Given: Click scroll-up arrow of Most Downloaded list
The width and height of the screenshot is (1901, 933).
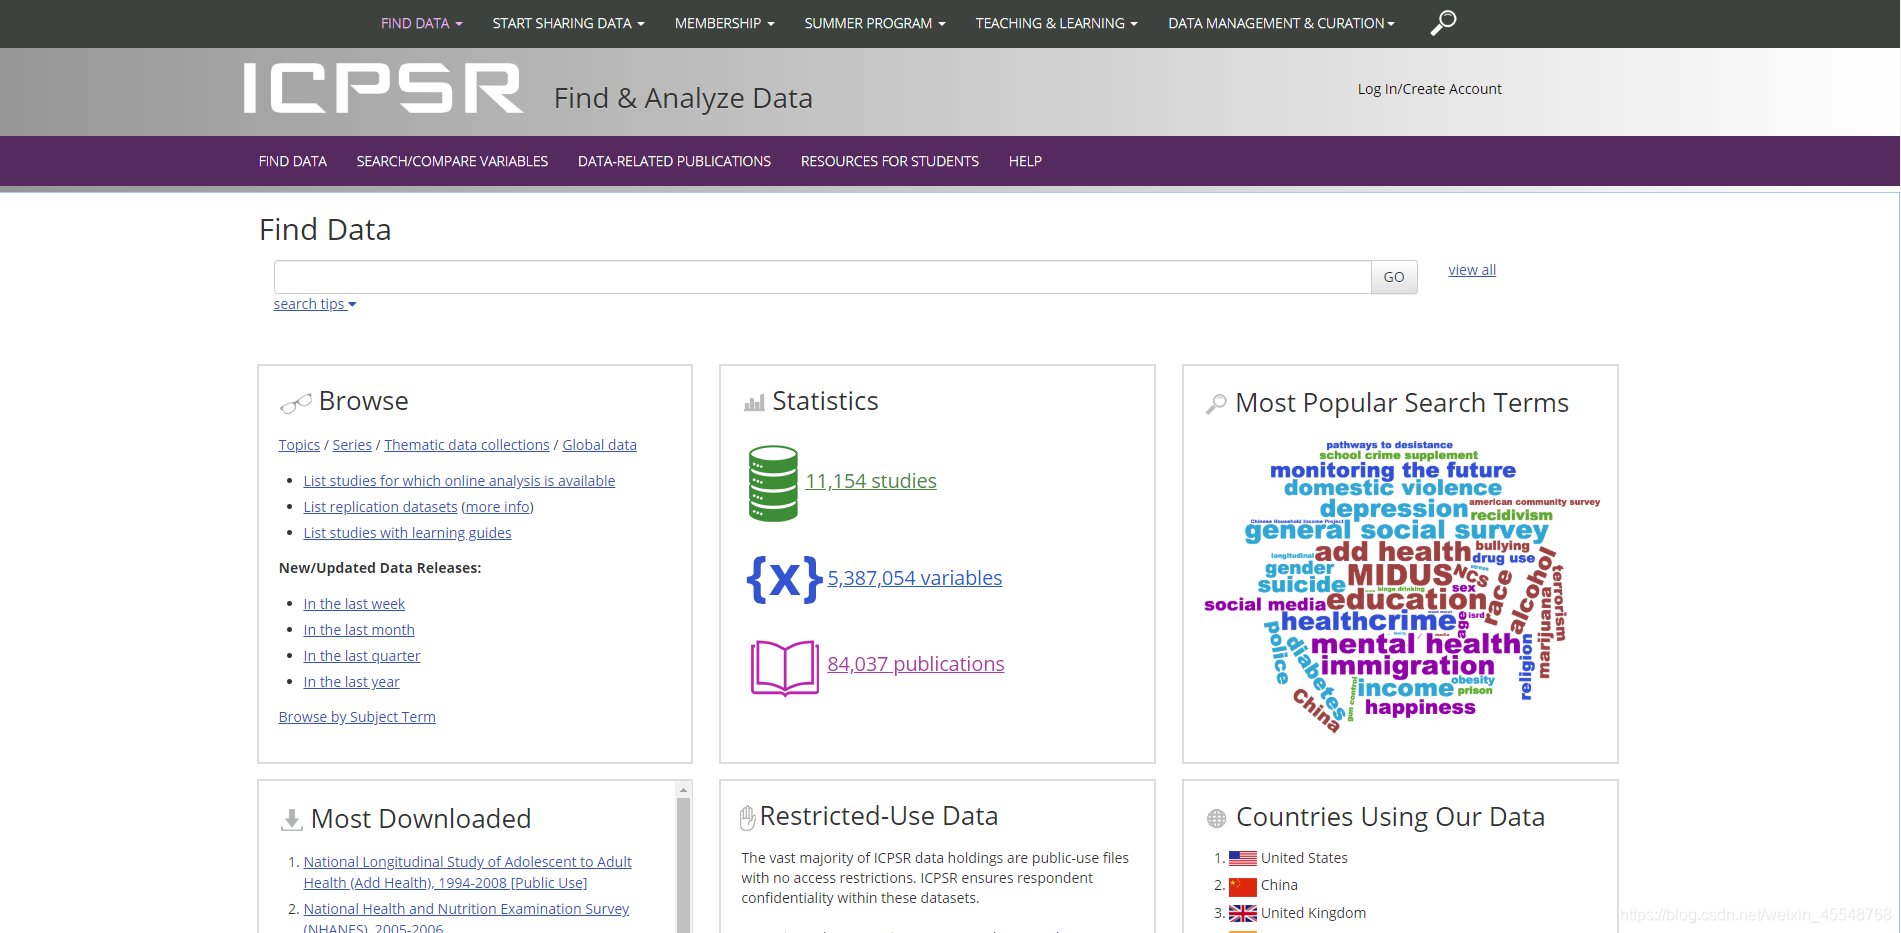Looking at the screenshot, I should [x=684, y=790].
